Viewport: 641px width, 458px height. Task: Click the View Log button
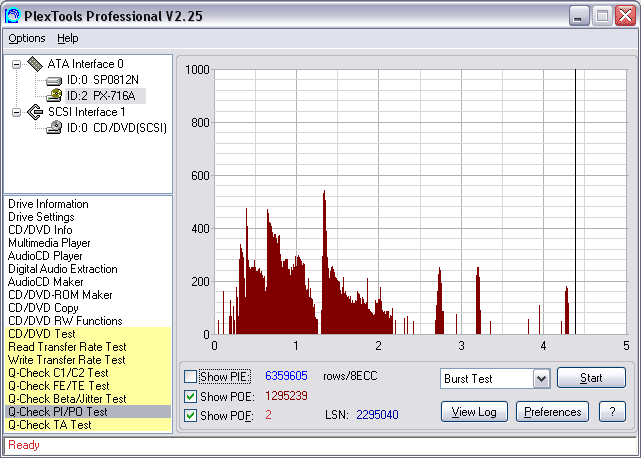(x=474, y=412)
